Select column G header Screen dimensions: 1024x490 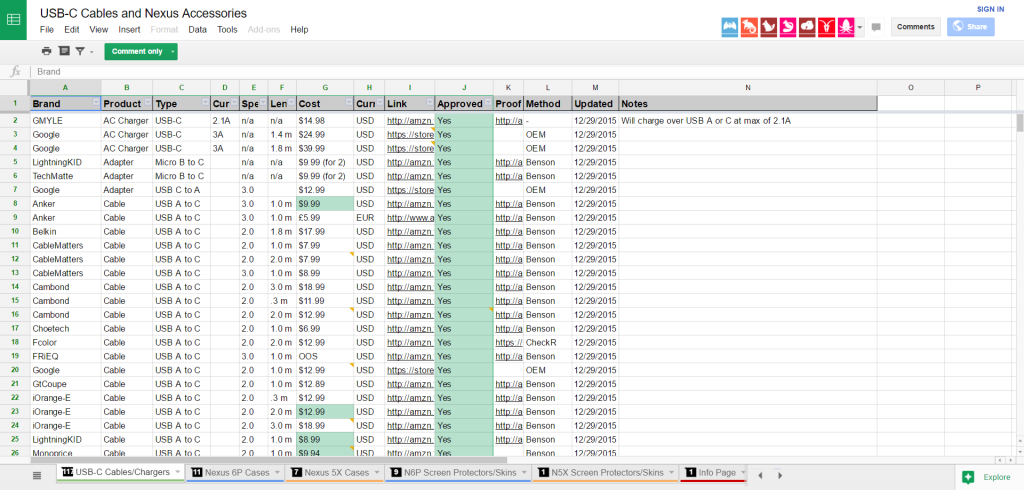tap(325, 87)
